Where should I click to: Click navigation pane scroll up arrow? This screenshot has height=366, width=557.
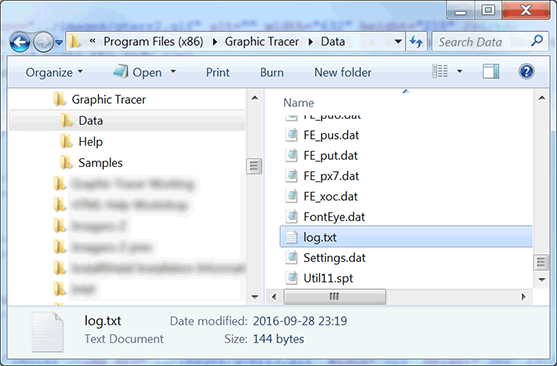[255, 98]
